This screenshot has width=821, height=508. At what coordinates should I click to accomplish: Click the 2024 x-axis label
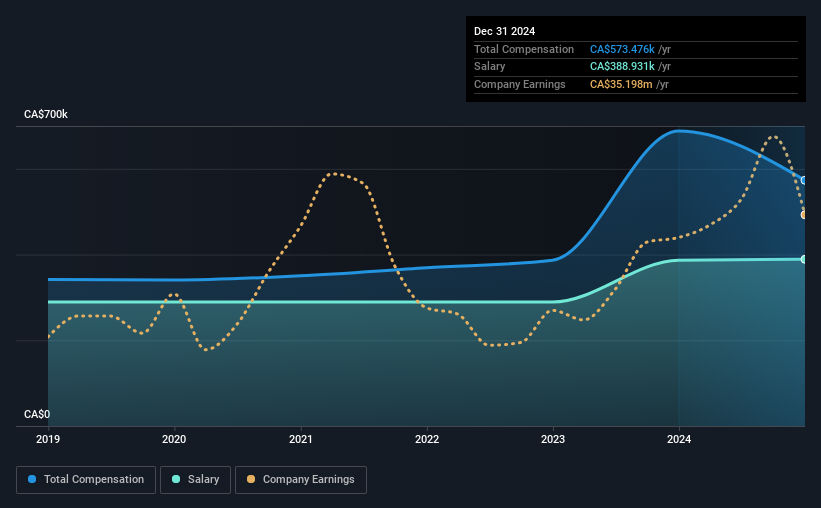point(679,439)
